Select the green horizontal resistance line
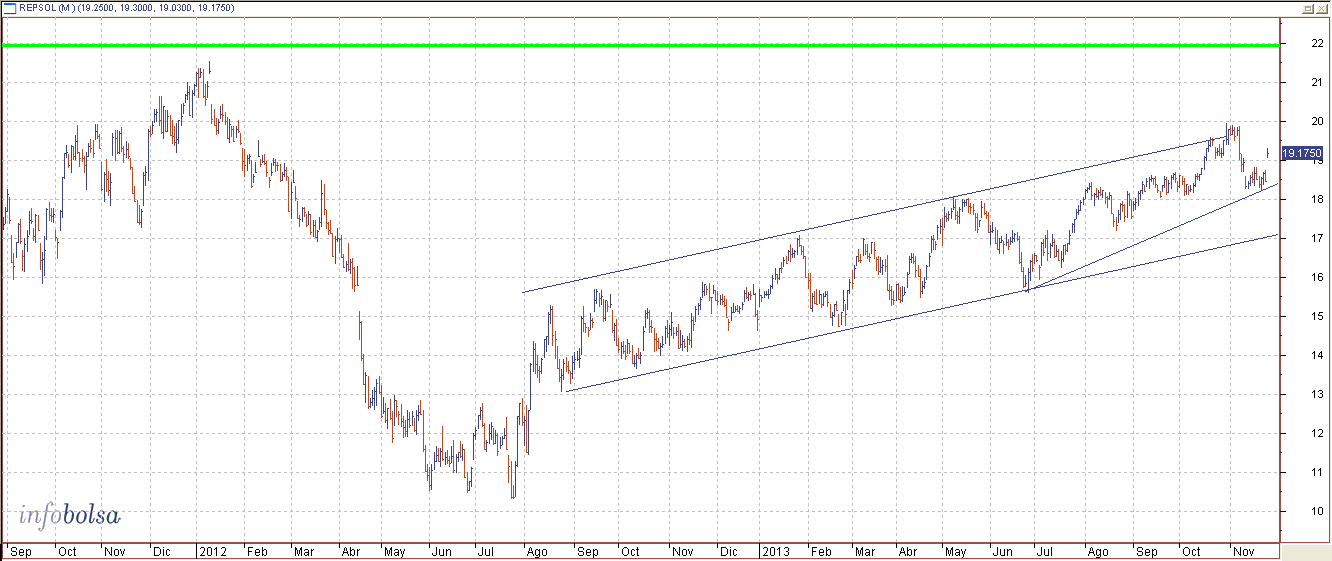The image size is (1332, 561). click(x=640, y=45)
